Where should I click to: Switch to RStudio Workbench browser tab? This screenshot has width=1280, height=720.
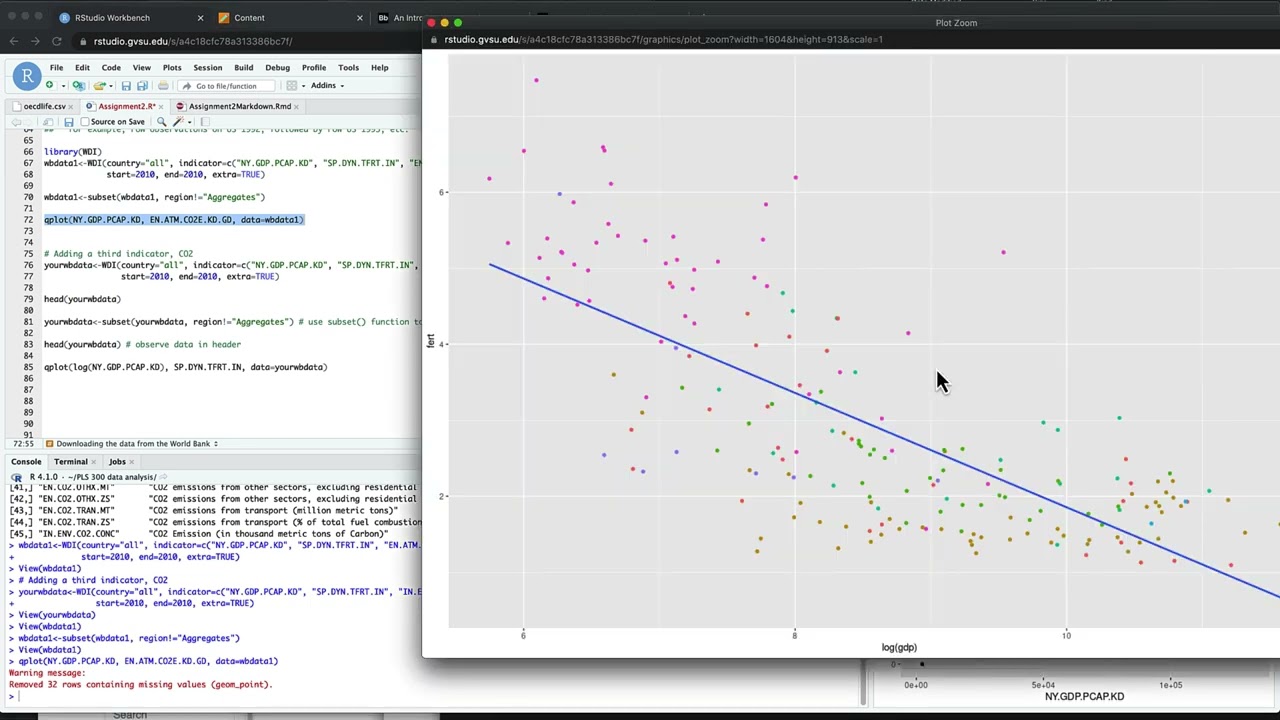[130, 18]
